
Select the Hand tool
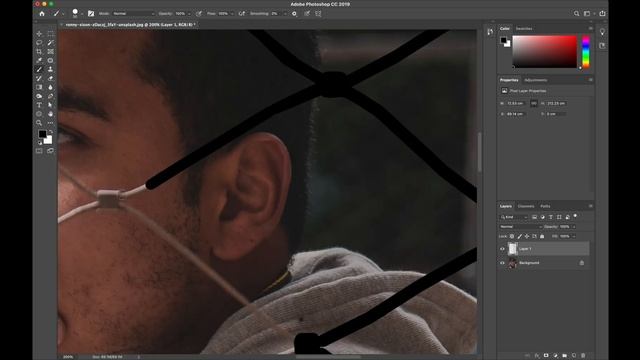(x=50, y=114)
